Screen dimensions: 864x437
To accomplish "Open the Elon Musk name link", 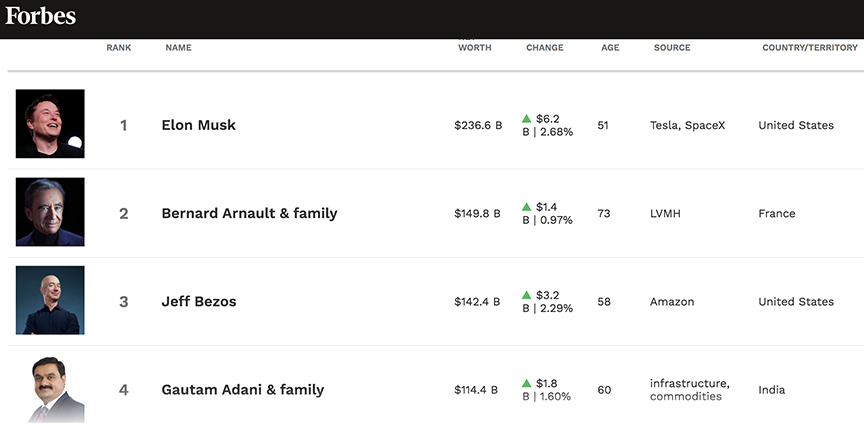I will [198, 125].
